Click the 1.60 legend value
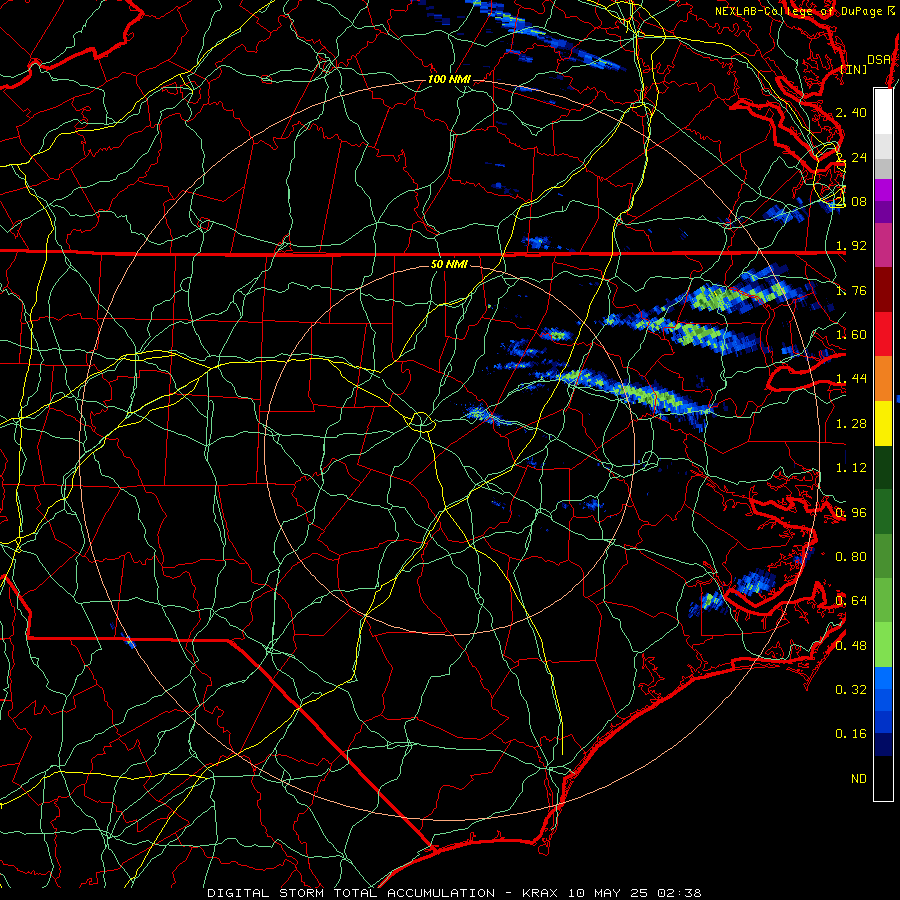 coord(851,335)
